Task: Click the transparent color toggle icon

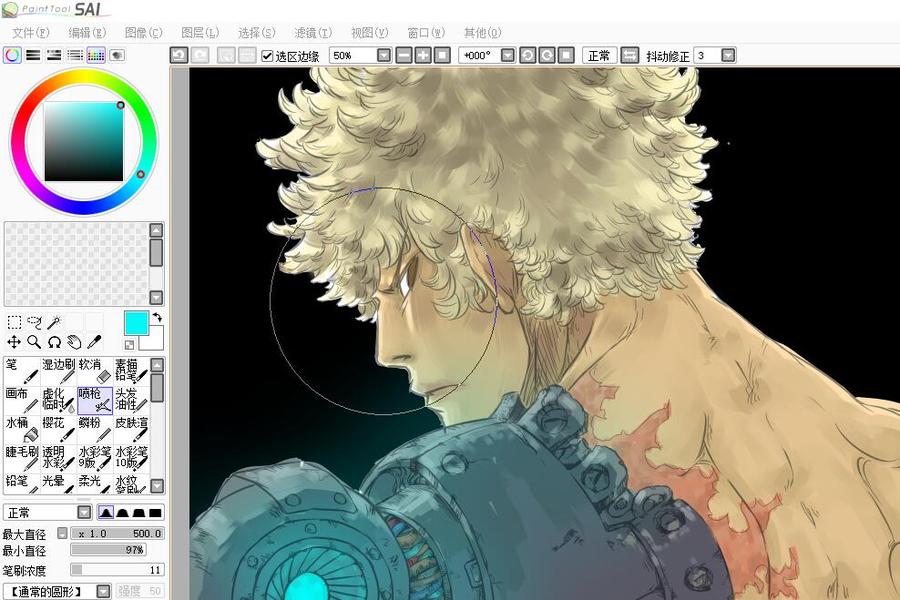Action: click(x=130, y=344)
